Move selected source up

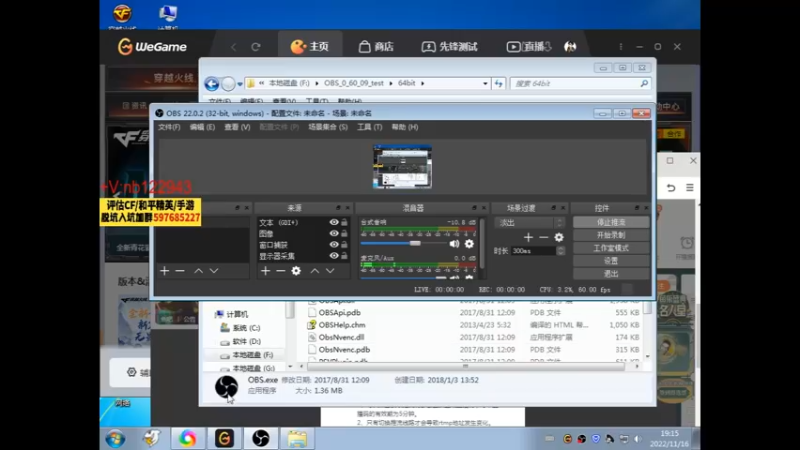[315, 271]
